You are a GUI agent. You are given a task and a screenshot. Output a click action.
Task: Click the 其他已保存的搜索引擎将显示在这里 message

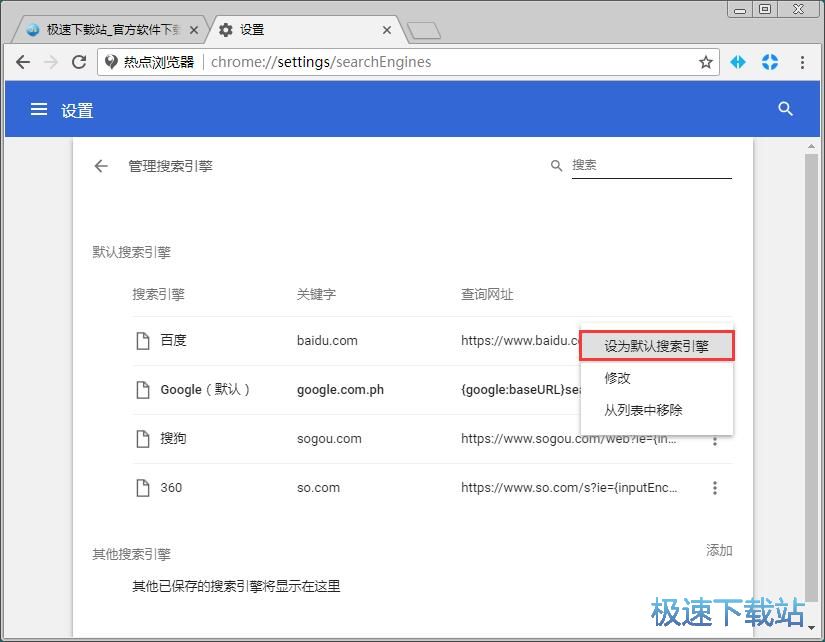(x=236, y=586)
